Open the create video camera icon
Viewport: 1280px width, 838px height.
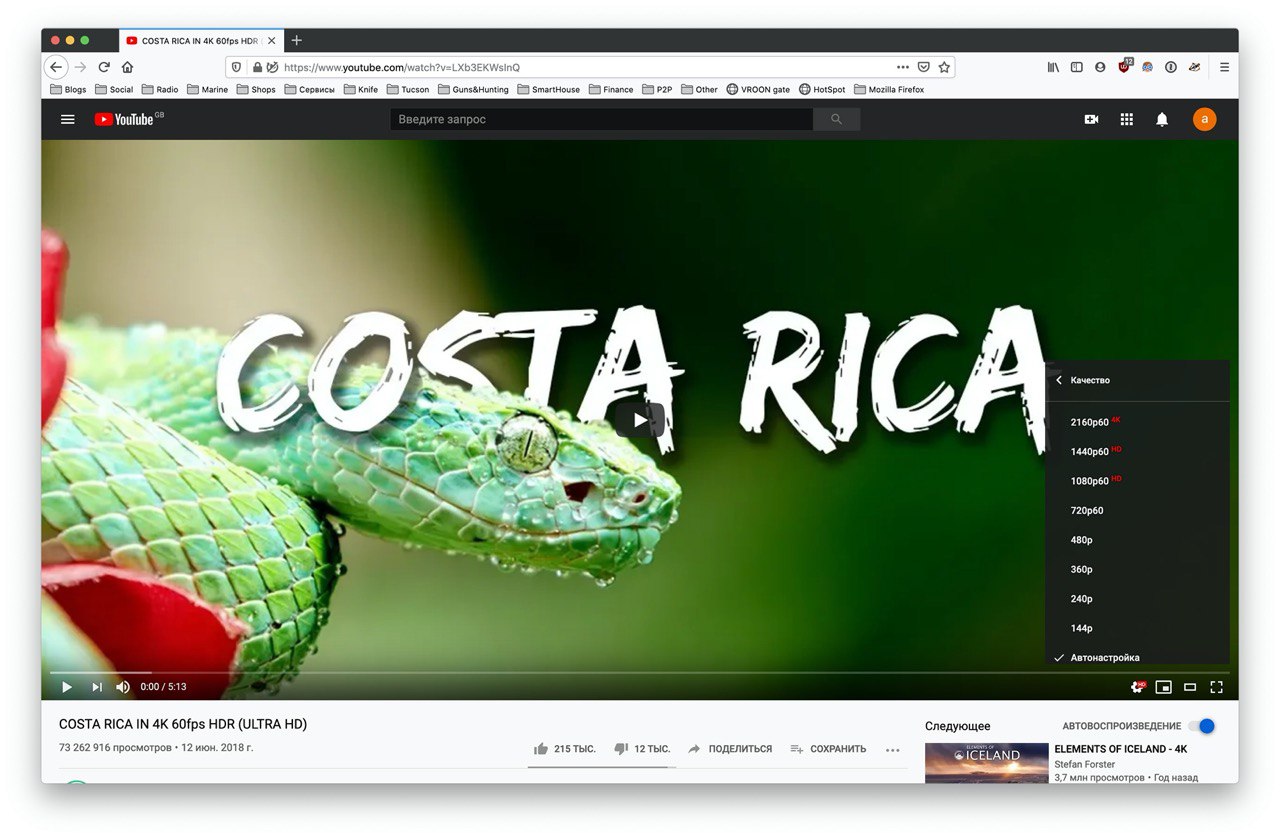click(x=1091, y=119)
